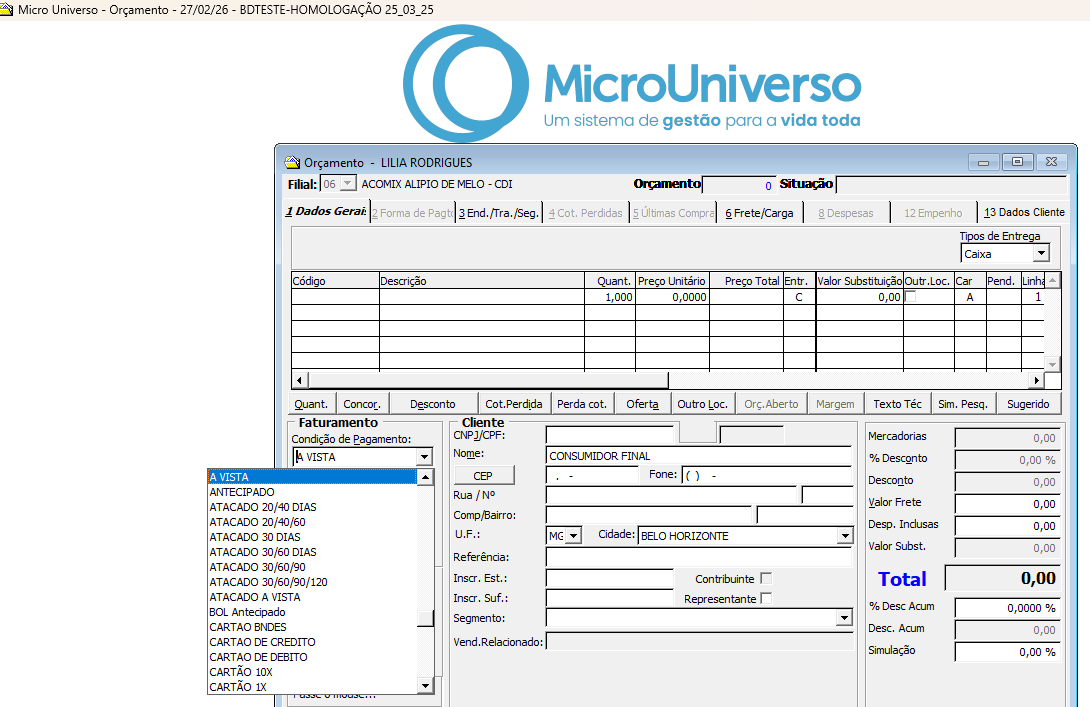The height and width of the screenshot is (707, 1090).
Task: Click the Orçamento window title icon
Action: tap(292, 163)
